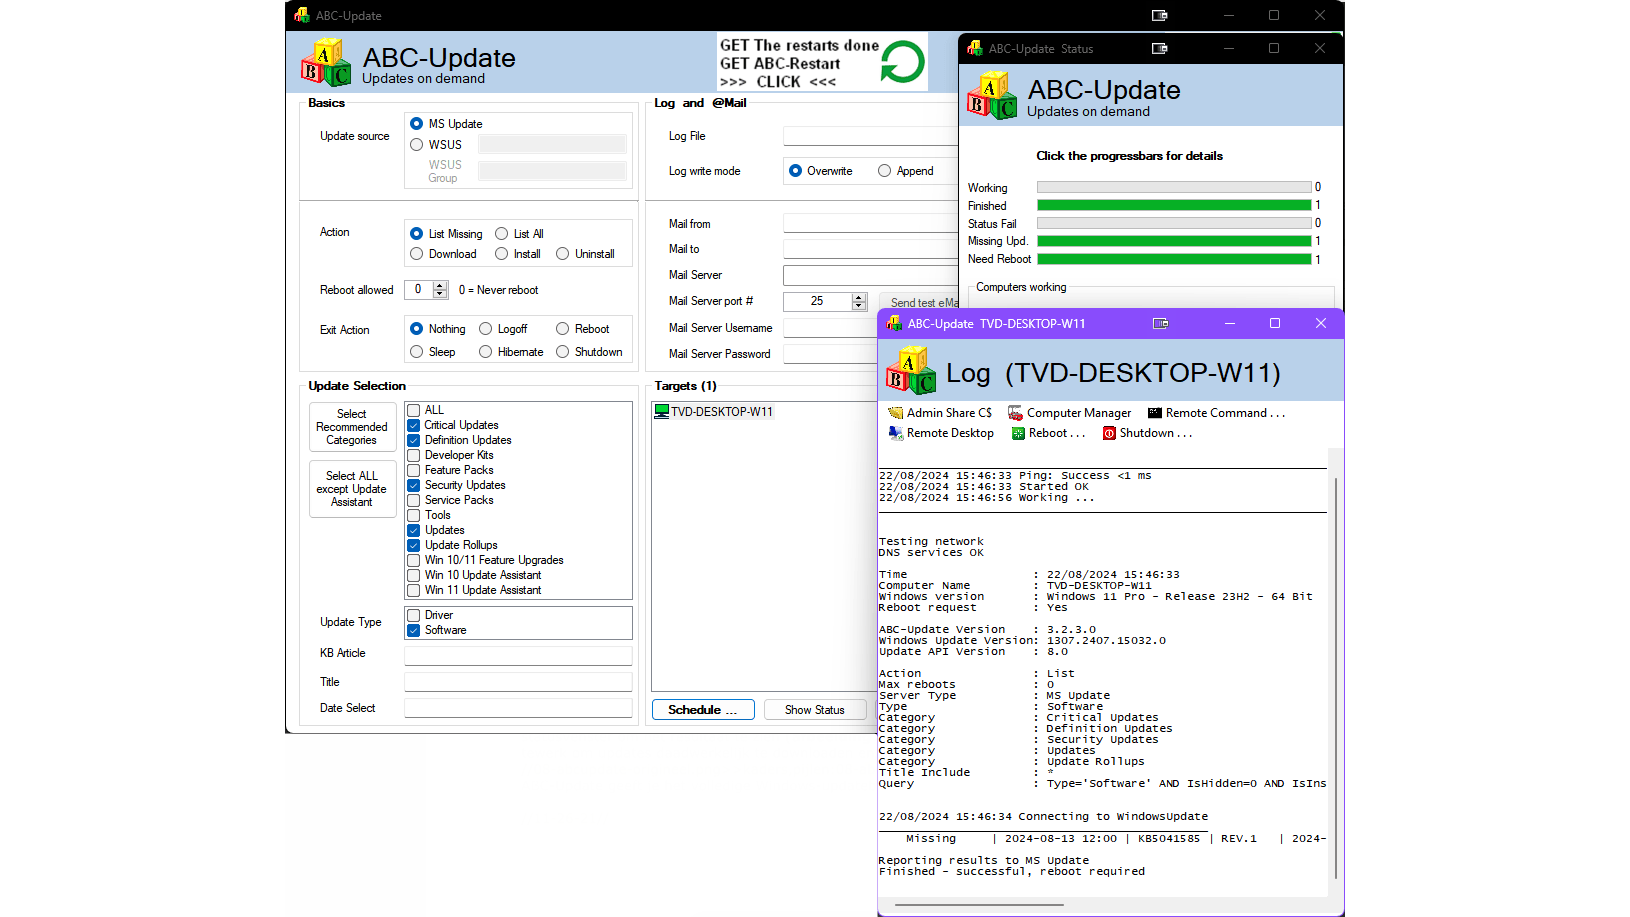This screenshot has height=917, width=1630.
Task: Check the Developer Kits checkbox
Action: pyautogui.click(x=414, y=455)
